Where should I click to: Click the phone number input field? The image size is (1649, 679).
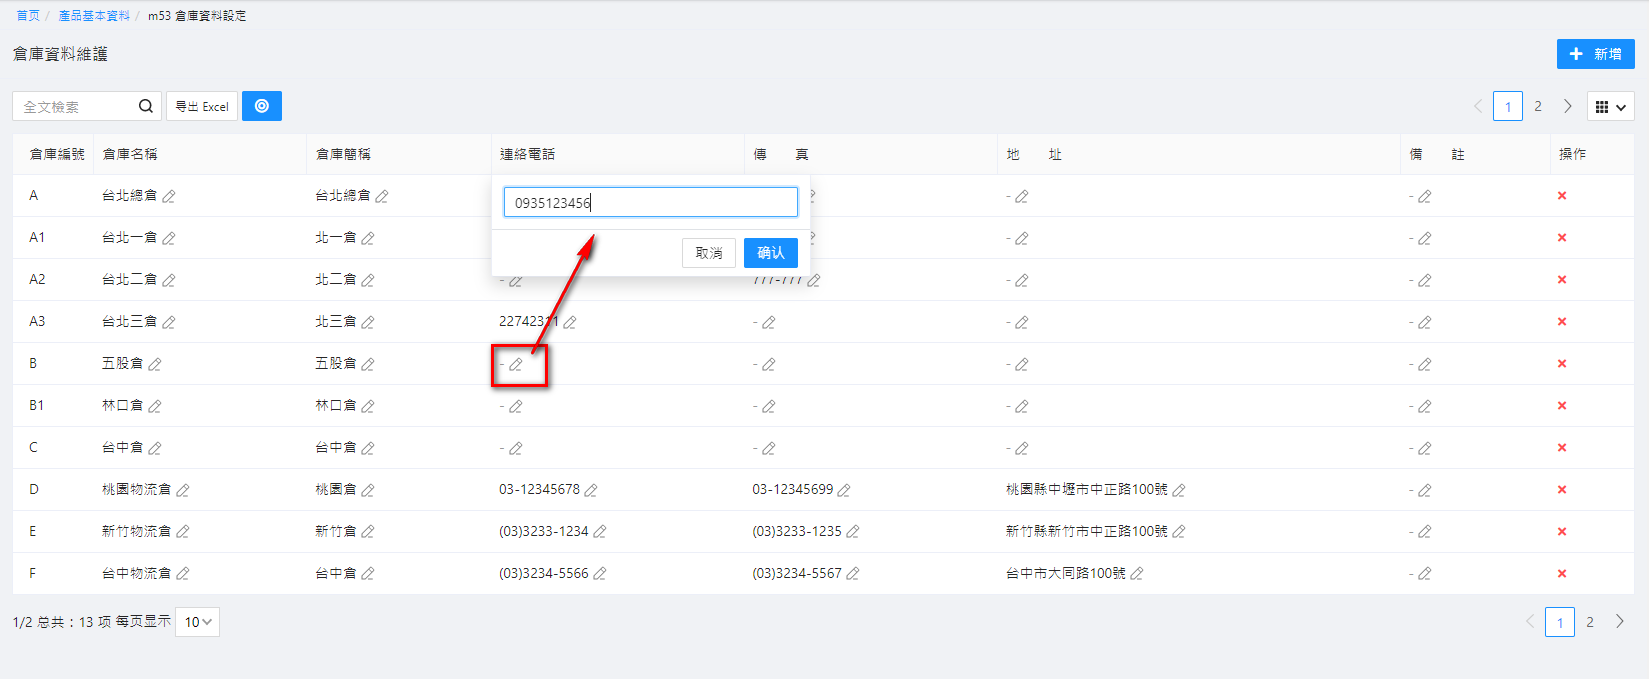650,202
